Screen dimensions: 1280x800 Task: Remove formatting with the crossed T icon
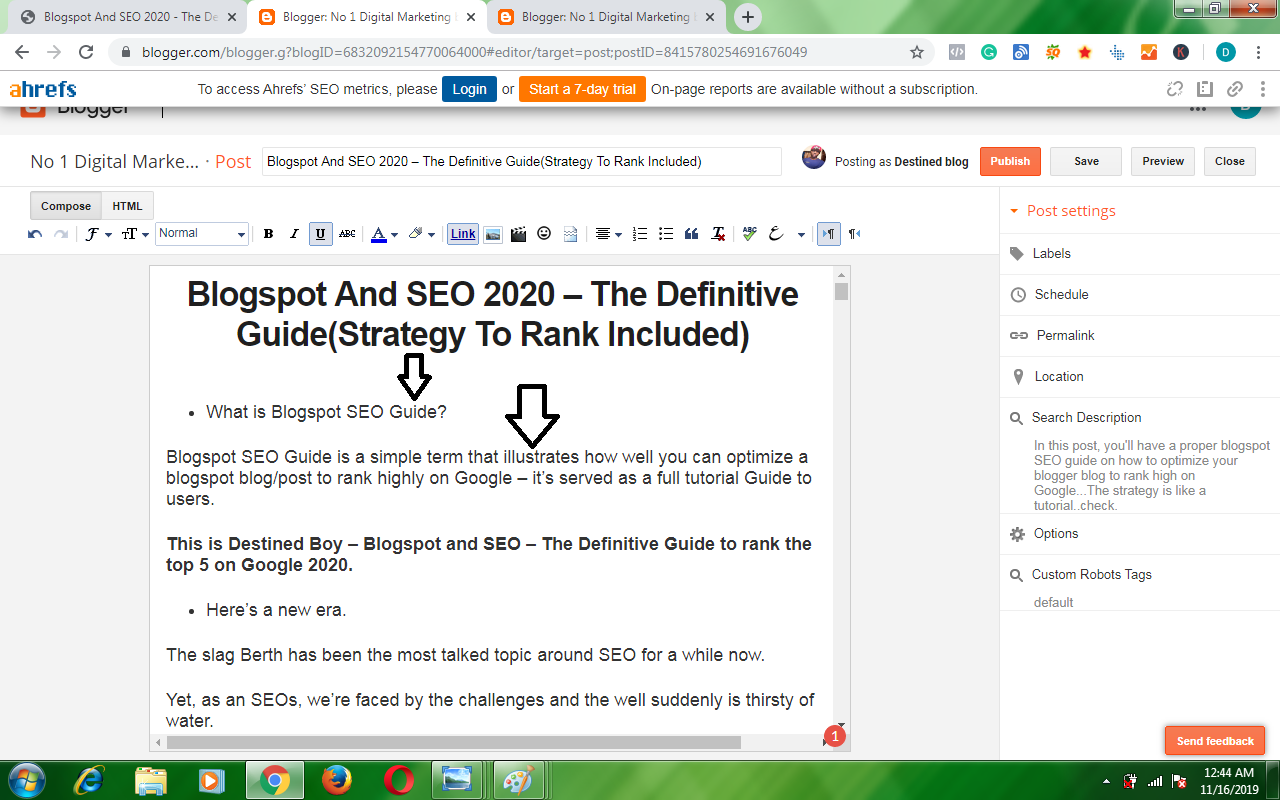[718, 234]
